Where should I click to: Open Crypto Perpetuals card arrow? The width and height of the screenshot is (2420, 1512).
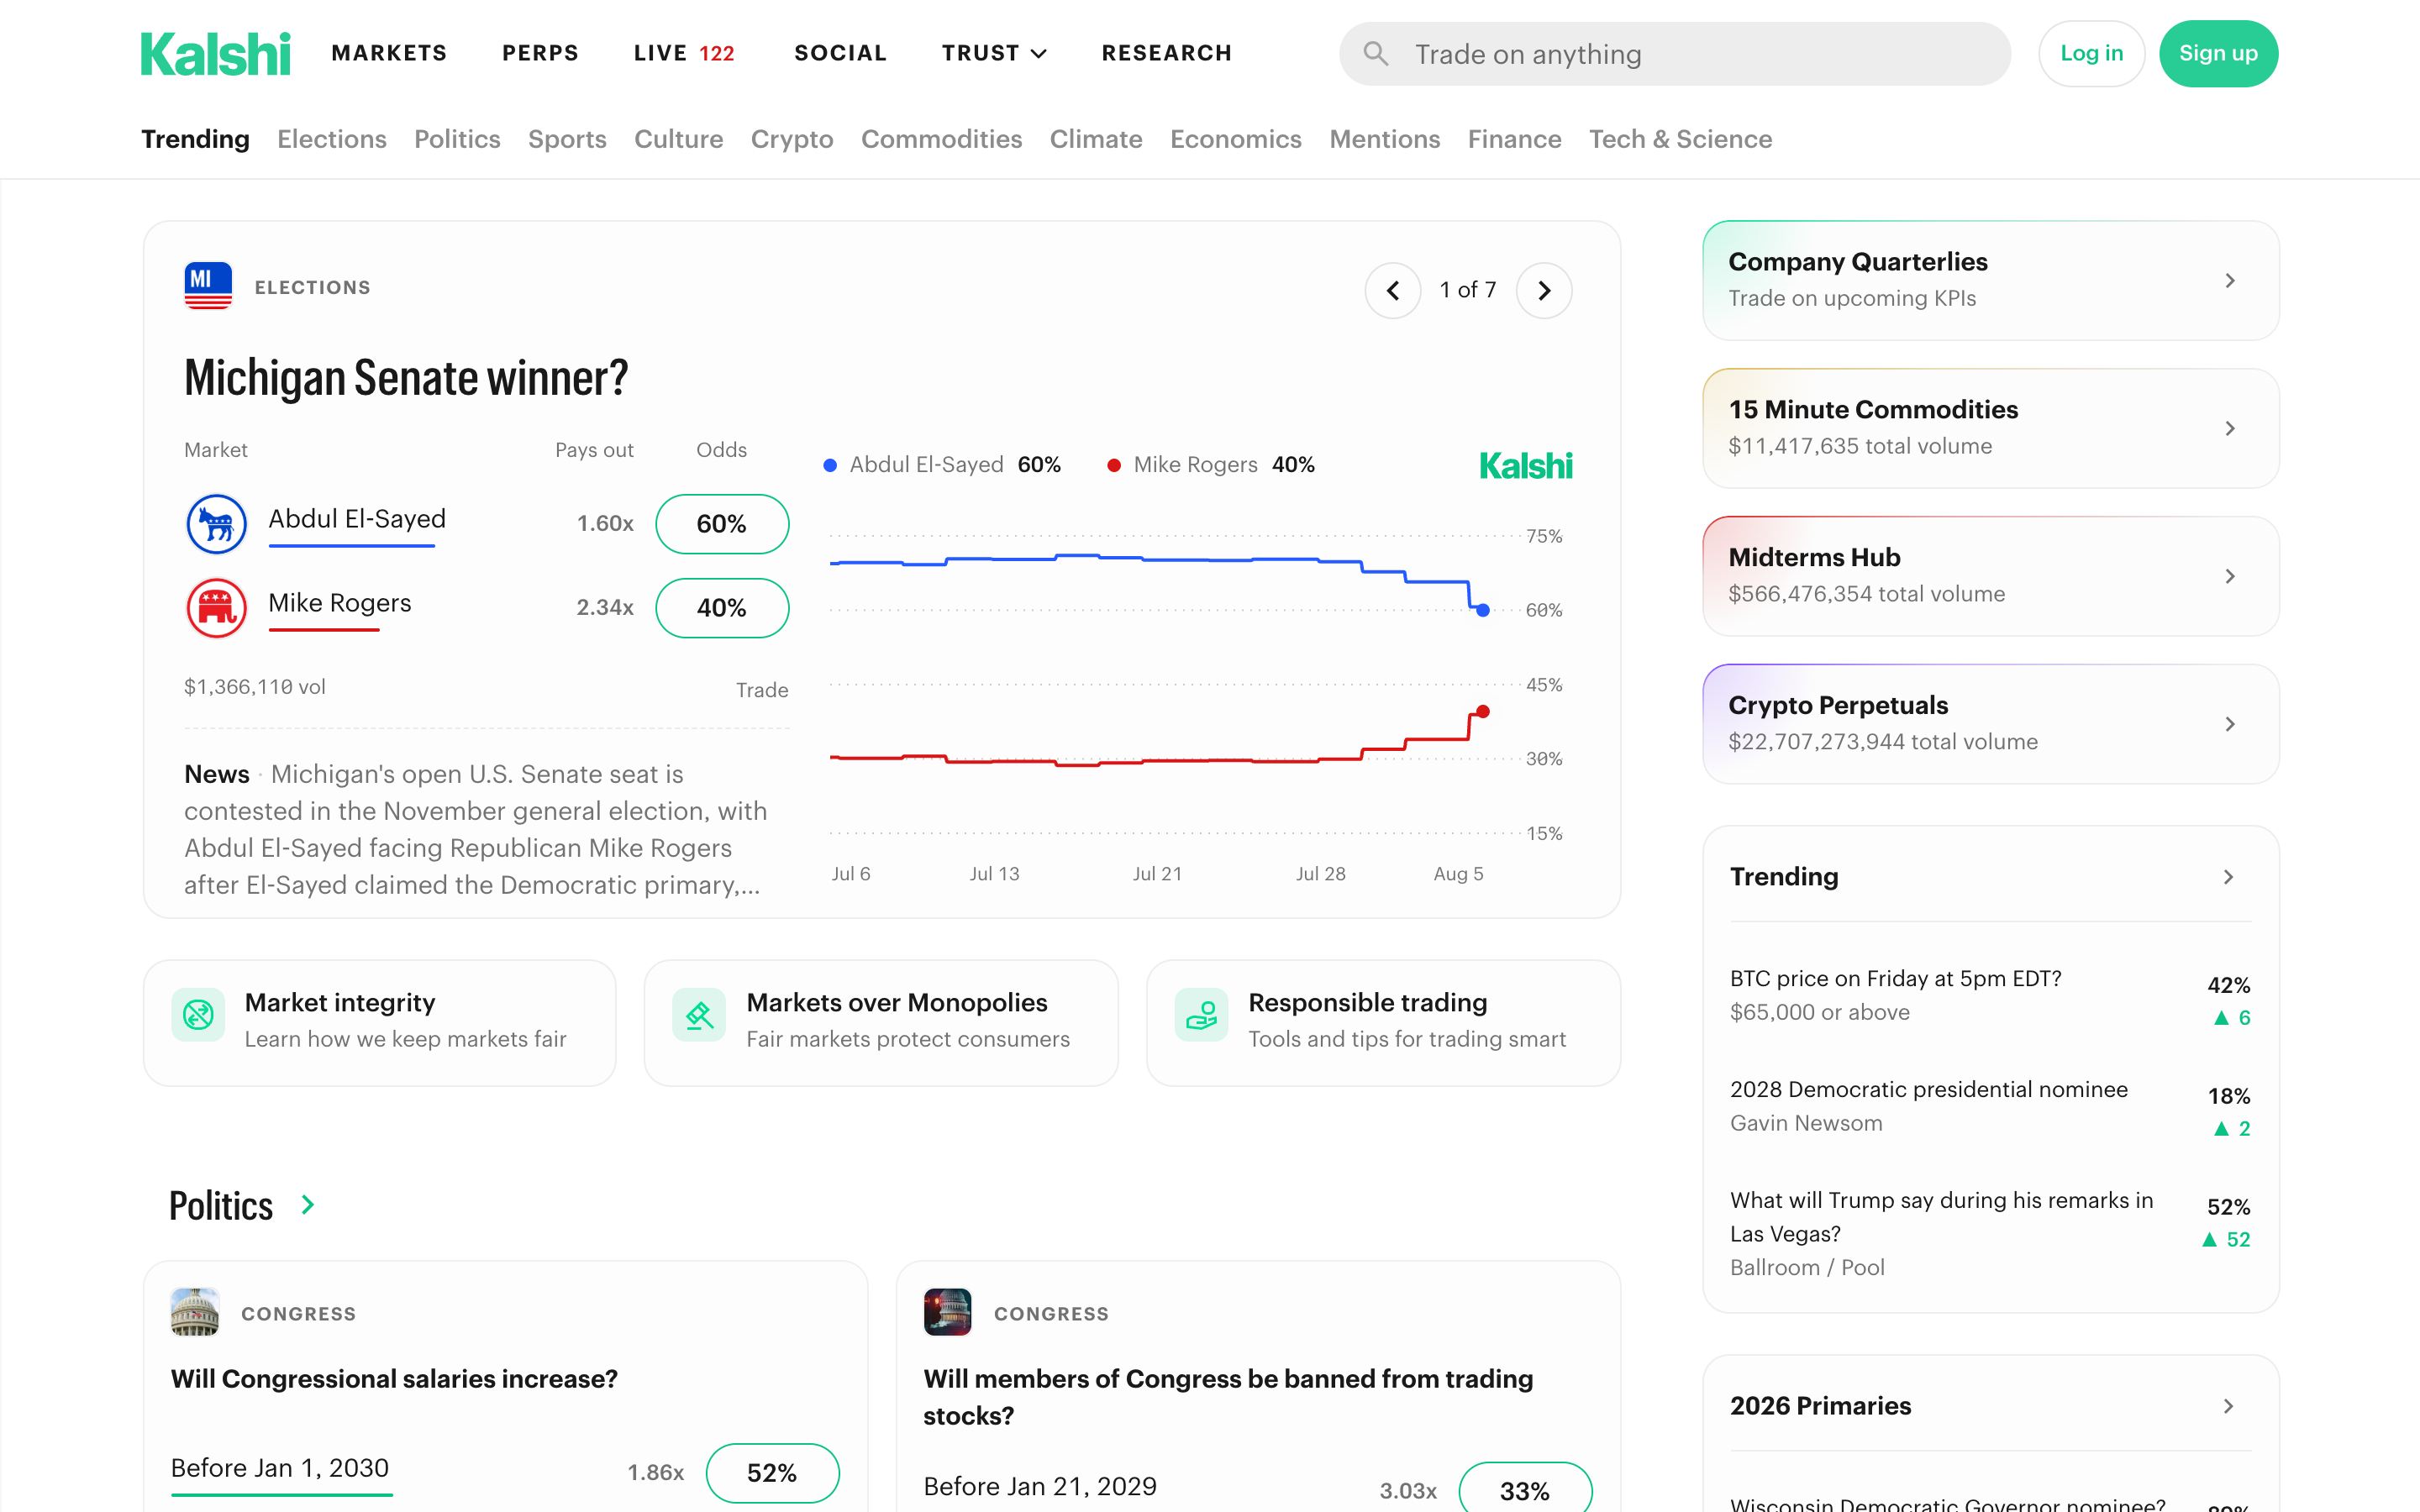click(2229, 724)
